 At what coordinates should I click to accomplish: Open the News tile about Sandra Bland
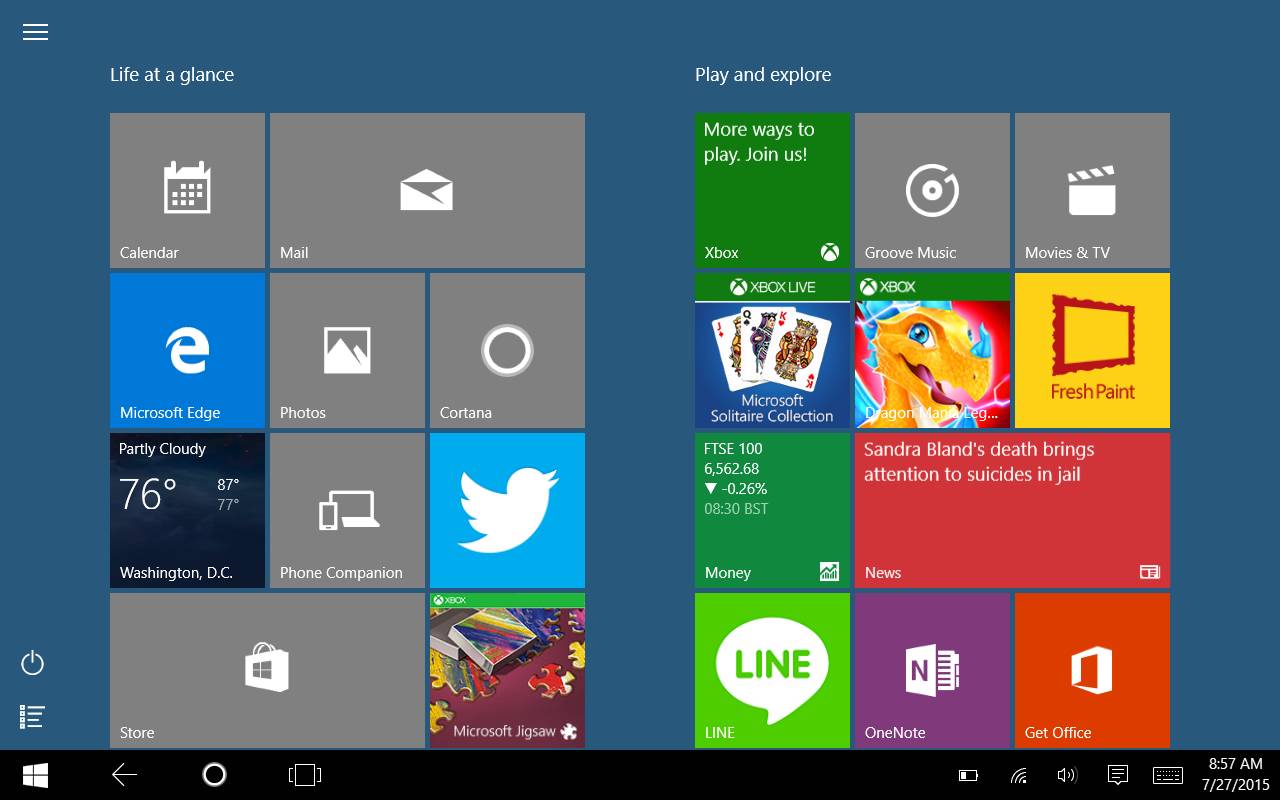coord(1012,510)
